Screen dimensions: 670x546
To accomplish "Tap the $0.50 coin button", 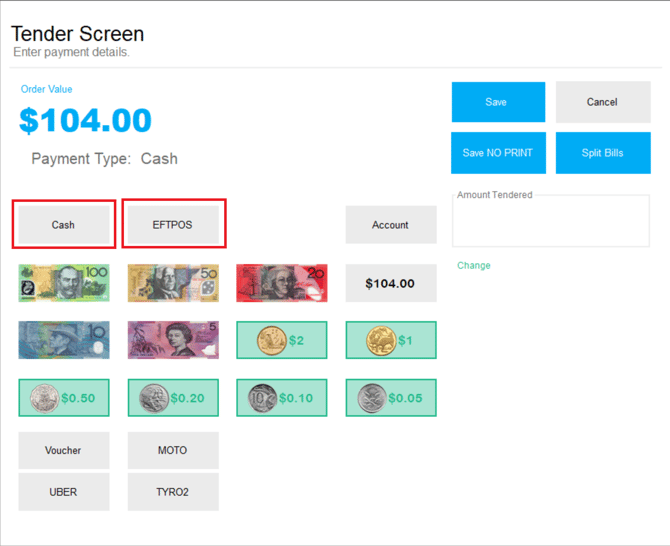I will (64, 397).
